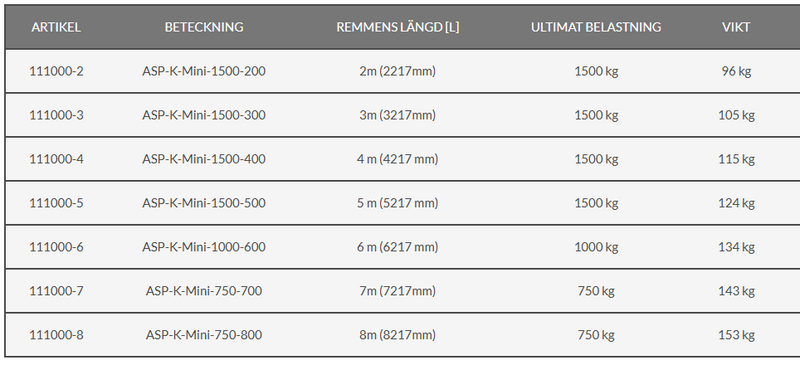Select article number 111000-8
Image resolution: width=800 pixels, height=365 pixels.
click(x=56, y=334)
